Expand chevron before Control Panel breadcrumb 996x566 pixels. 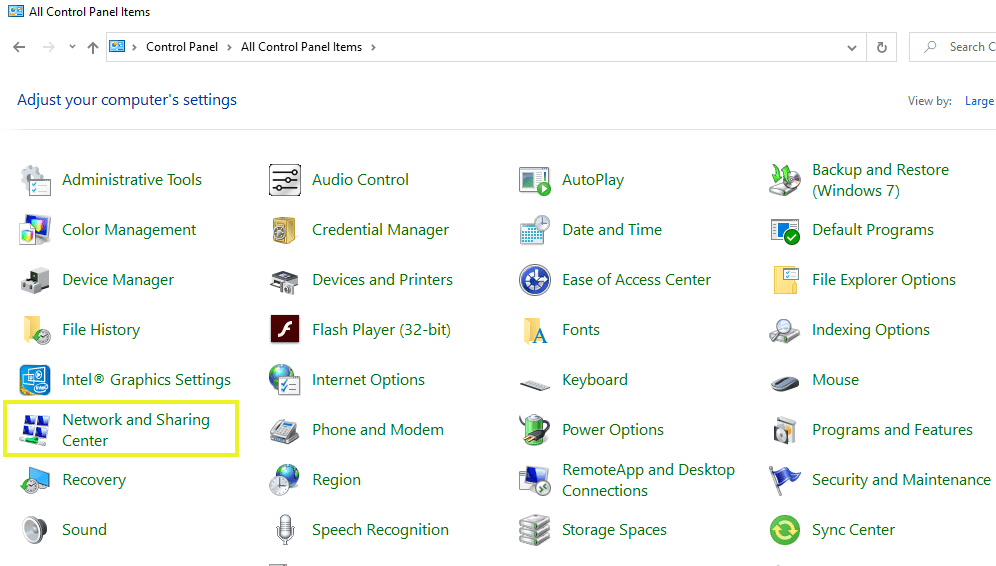coord(135,47)
